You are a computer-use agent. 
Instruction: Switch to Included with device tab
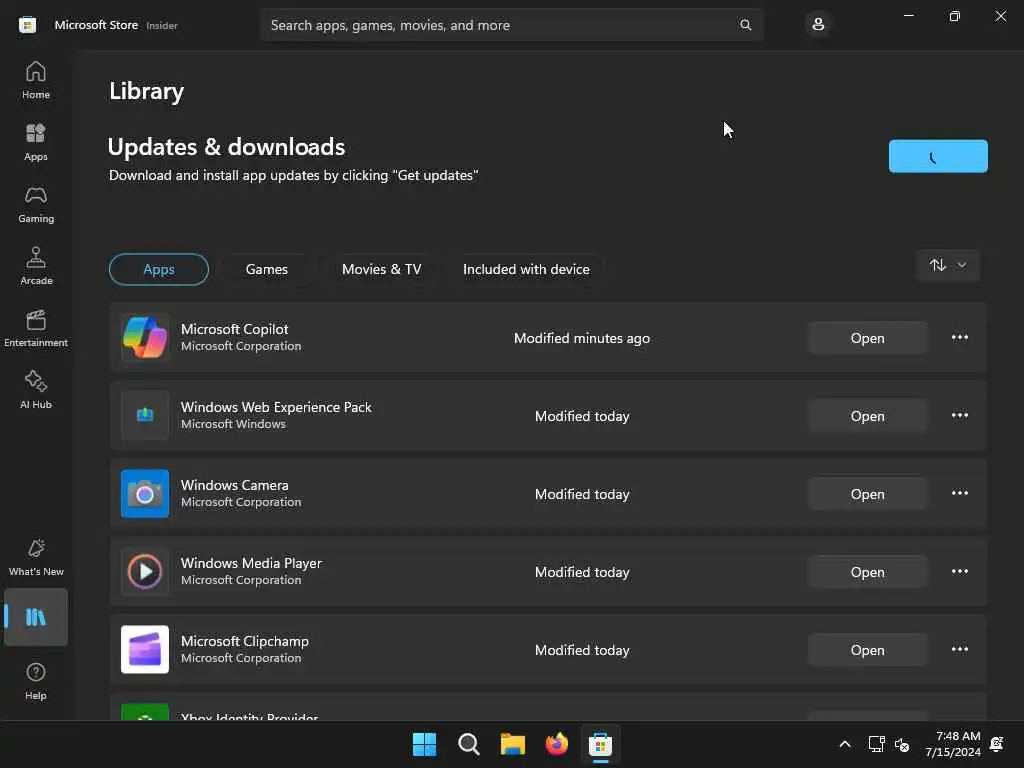[526, 269]
